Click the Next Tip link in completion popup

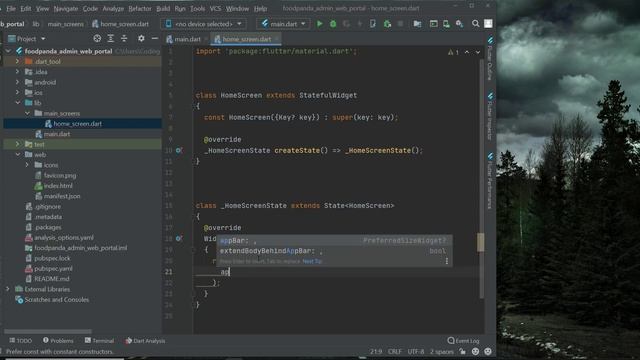click(x=312, y=261)
